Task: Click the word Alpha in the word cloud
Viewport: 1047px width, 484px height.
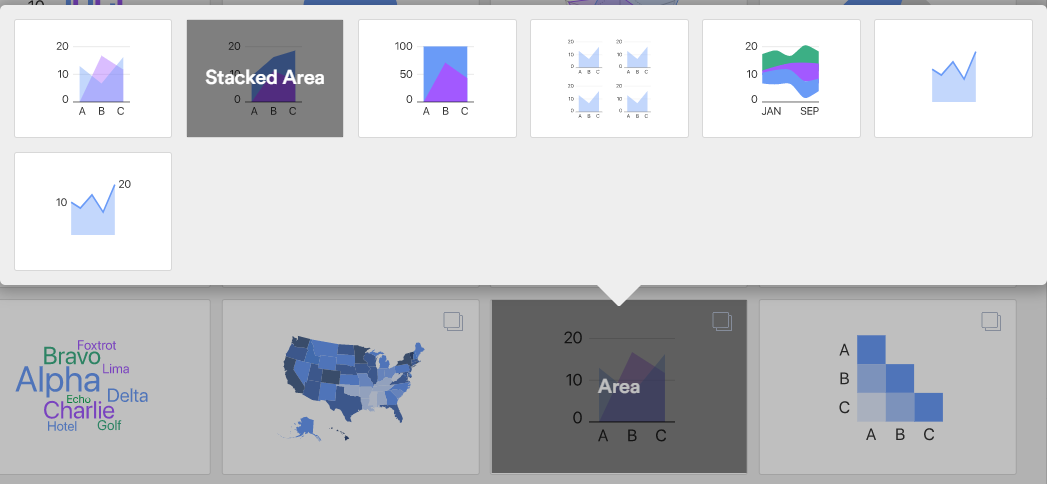Action: click(x=57, y=380)
